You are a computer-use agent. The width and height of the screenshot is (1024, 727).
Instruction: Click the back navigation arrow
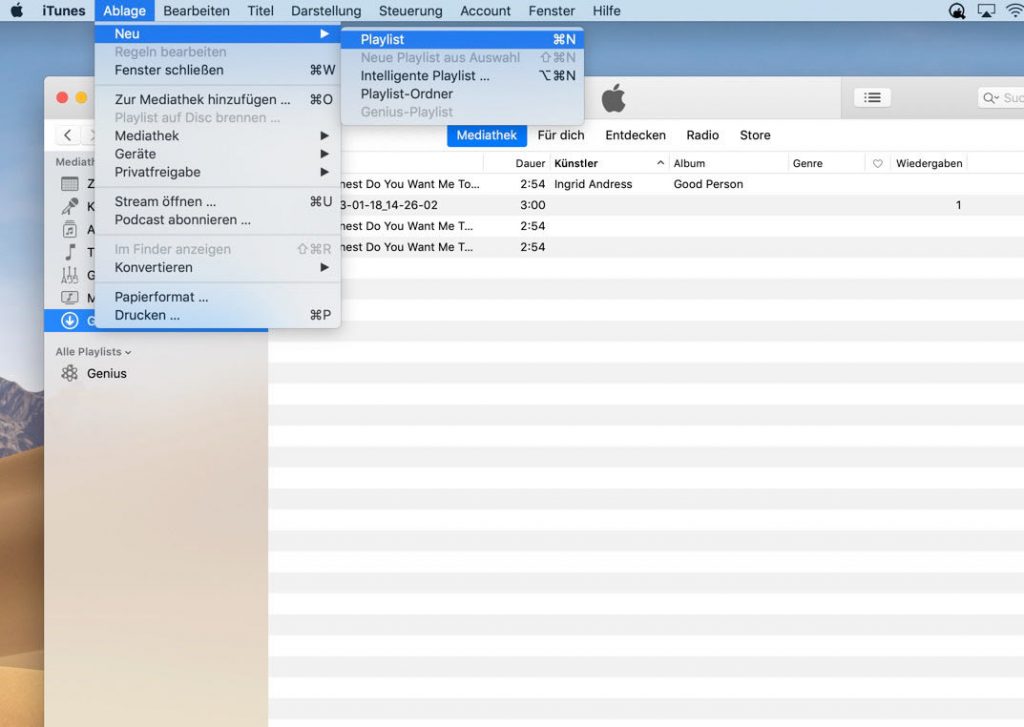tap(67, 135)
